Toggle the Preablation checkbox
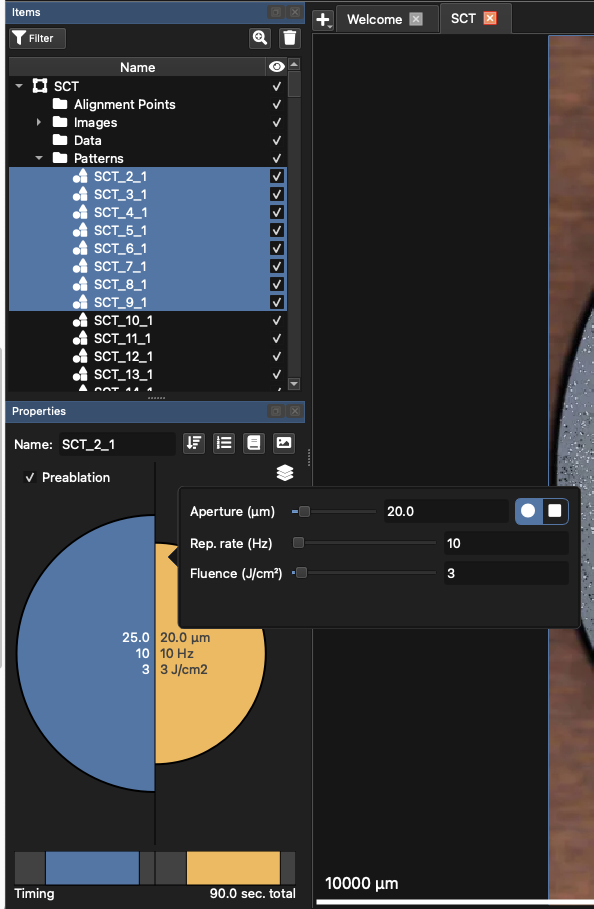The width and height of the screenshot is (594, 909). (30, 478)
